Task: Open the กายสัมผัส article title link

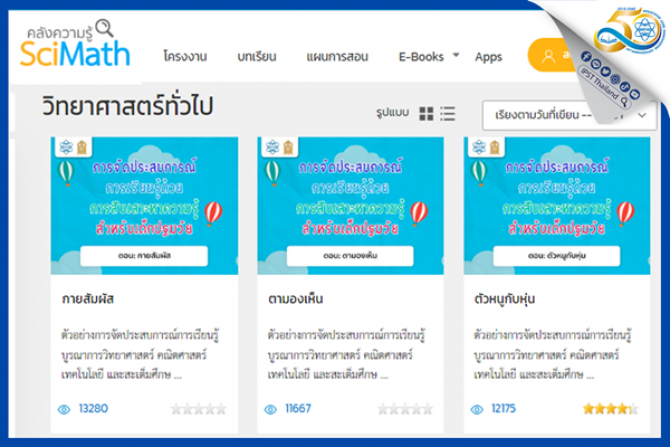Action: coord(88,299)
